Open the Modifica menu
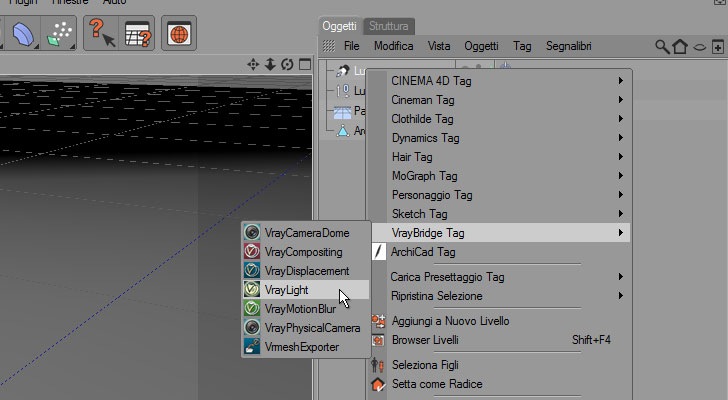The image size is (728, 400). [394, 46]
